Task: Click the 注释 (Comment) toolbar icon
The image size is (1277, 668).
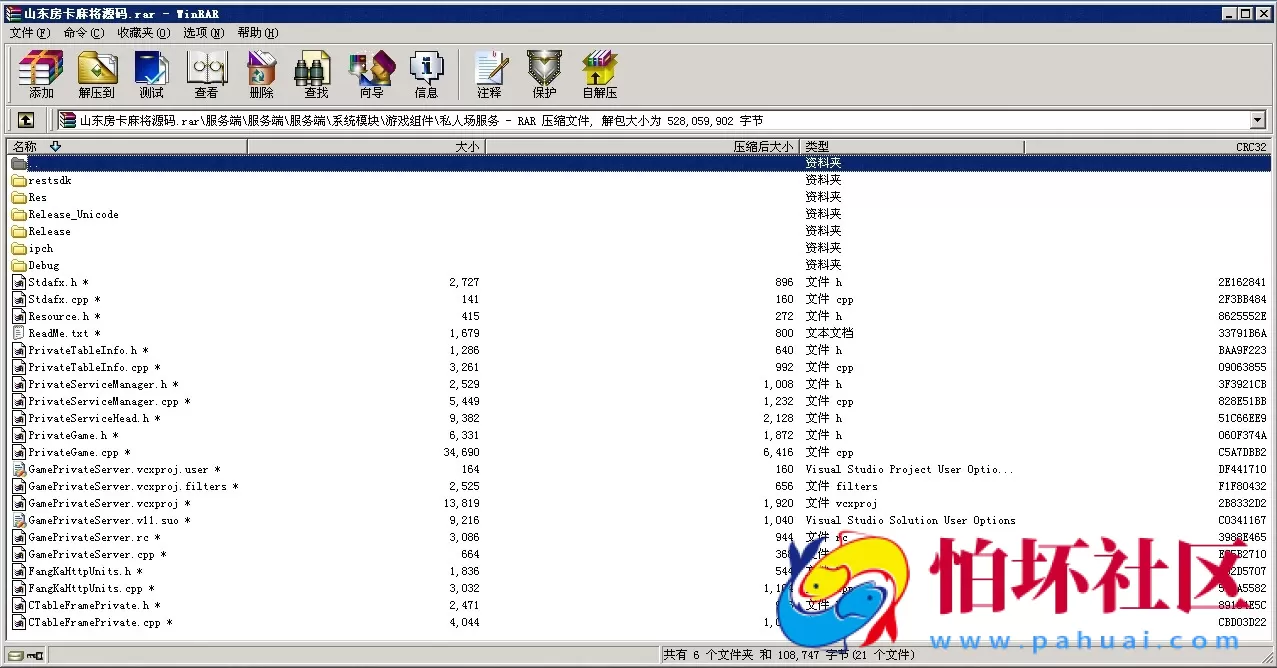Action: (x=489, y=74)
